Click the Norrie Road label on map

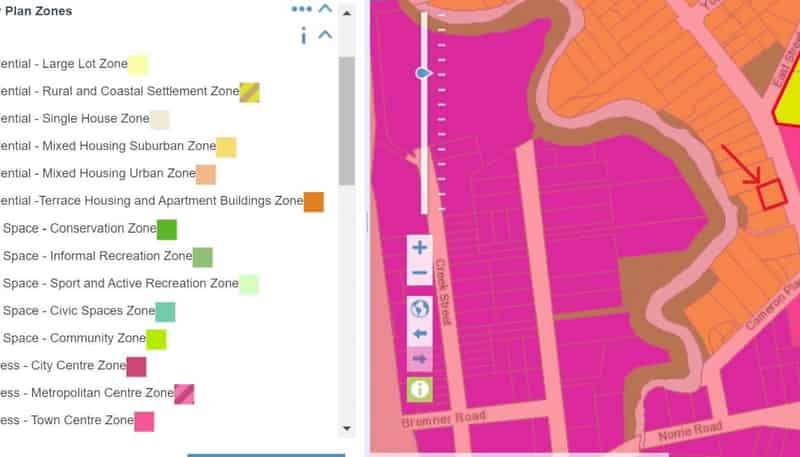point(690,431)
